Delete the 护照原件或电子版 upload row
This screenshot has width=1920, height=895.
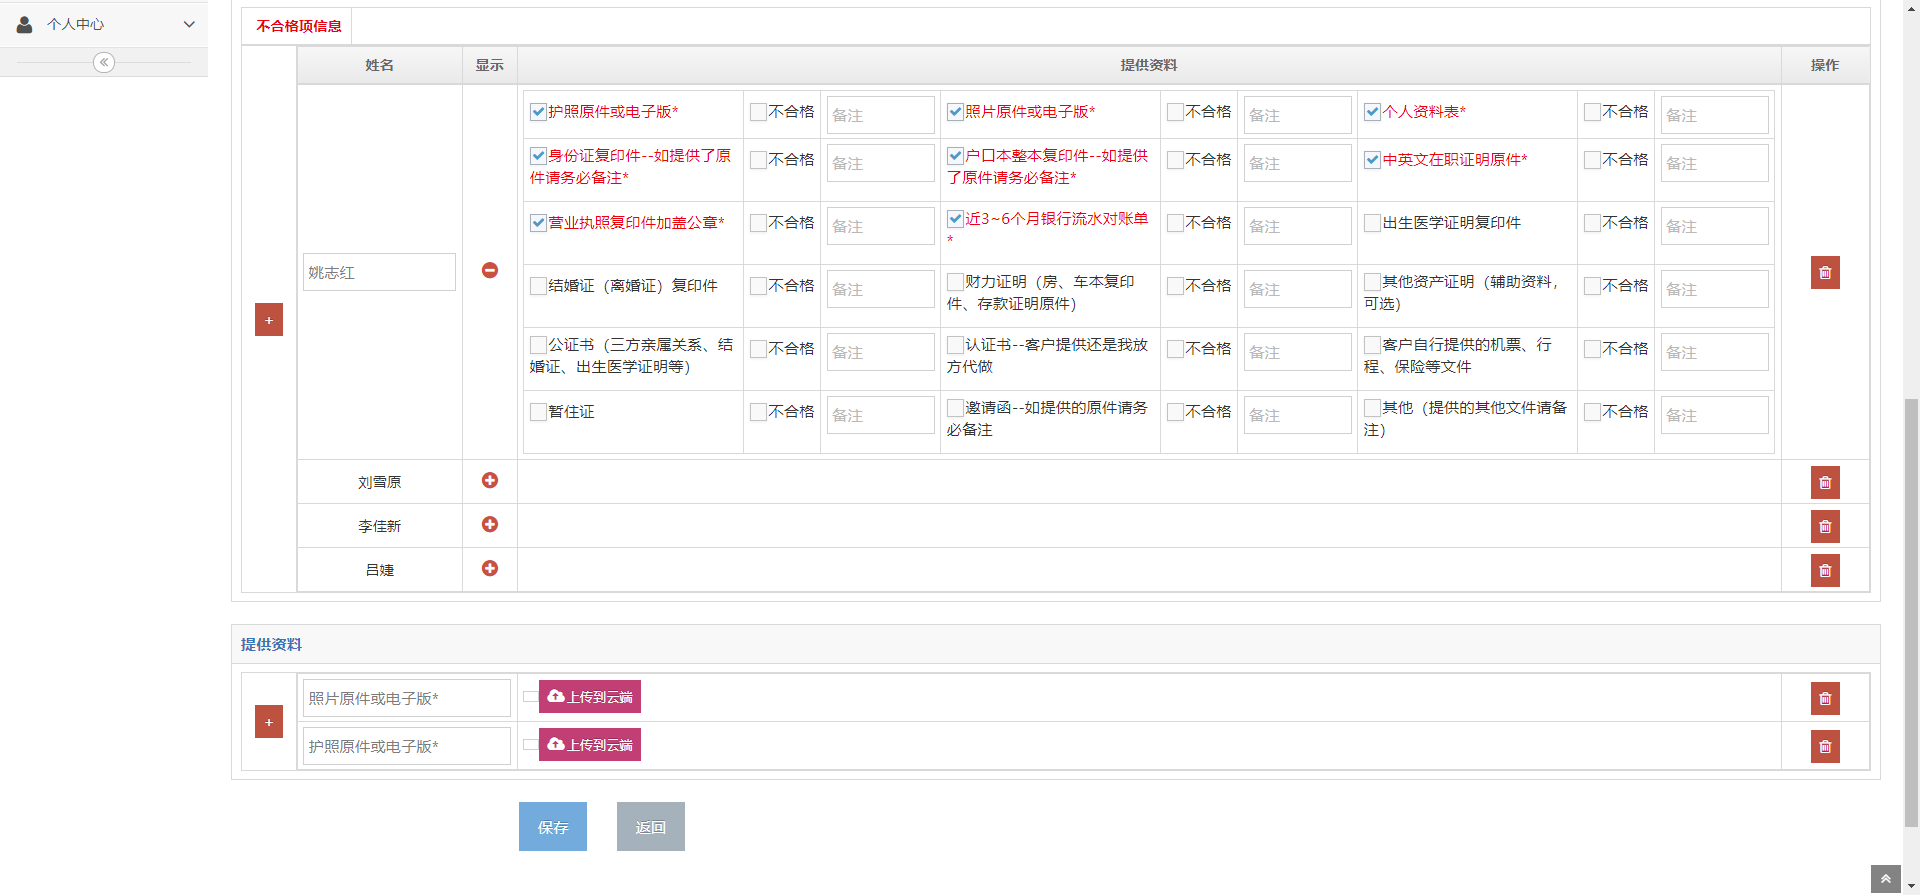[x=1825, y=746]
